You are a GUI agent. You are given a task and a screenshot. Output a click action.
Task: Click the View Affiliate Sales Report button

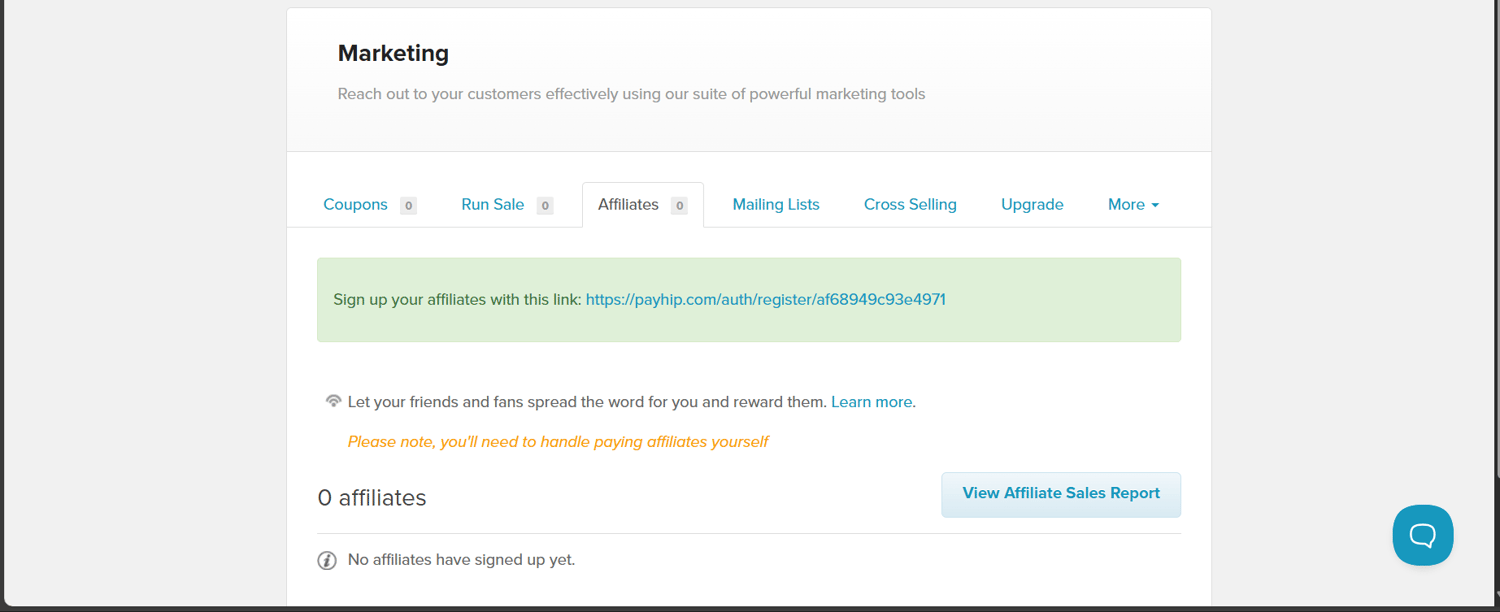point(1061,494)
